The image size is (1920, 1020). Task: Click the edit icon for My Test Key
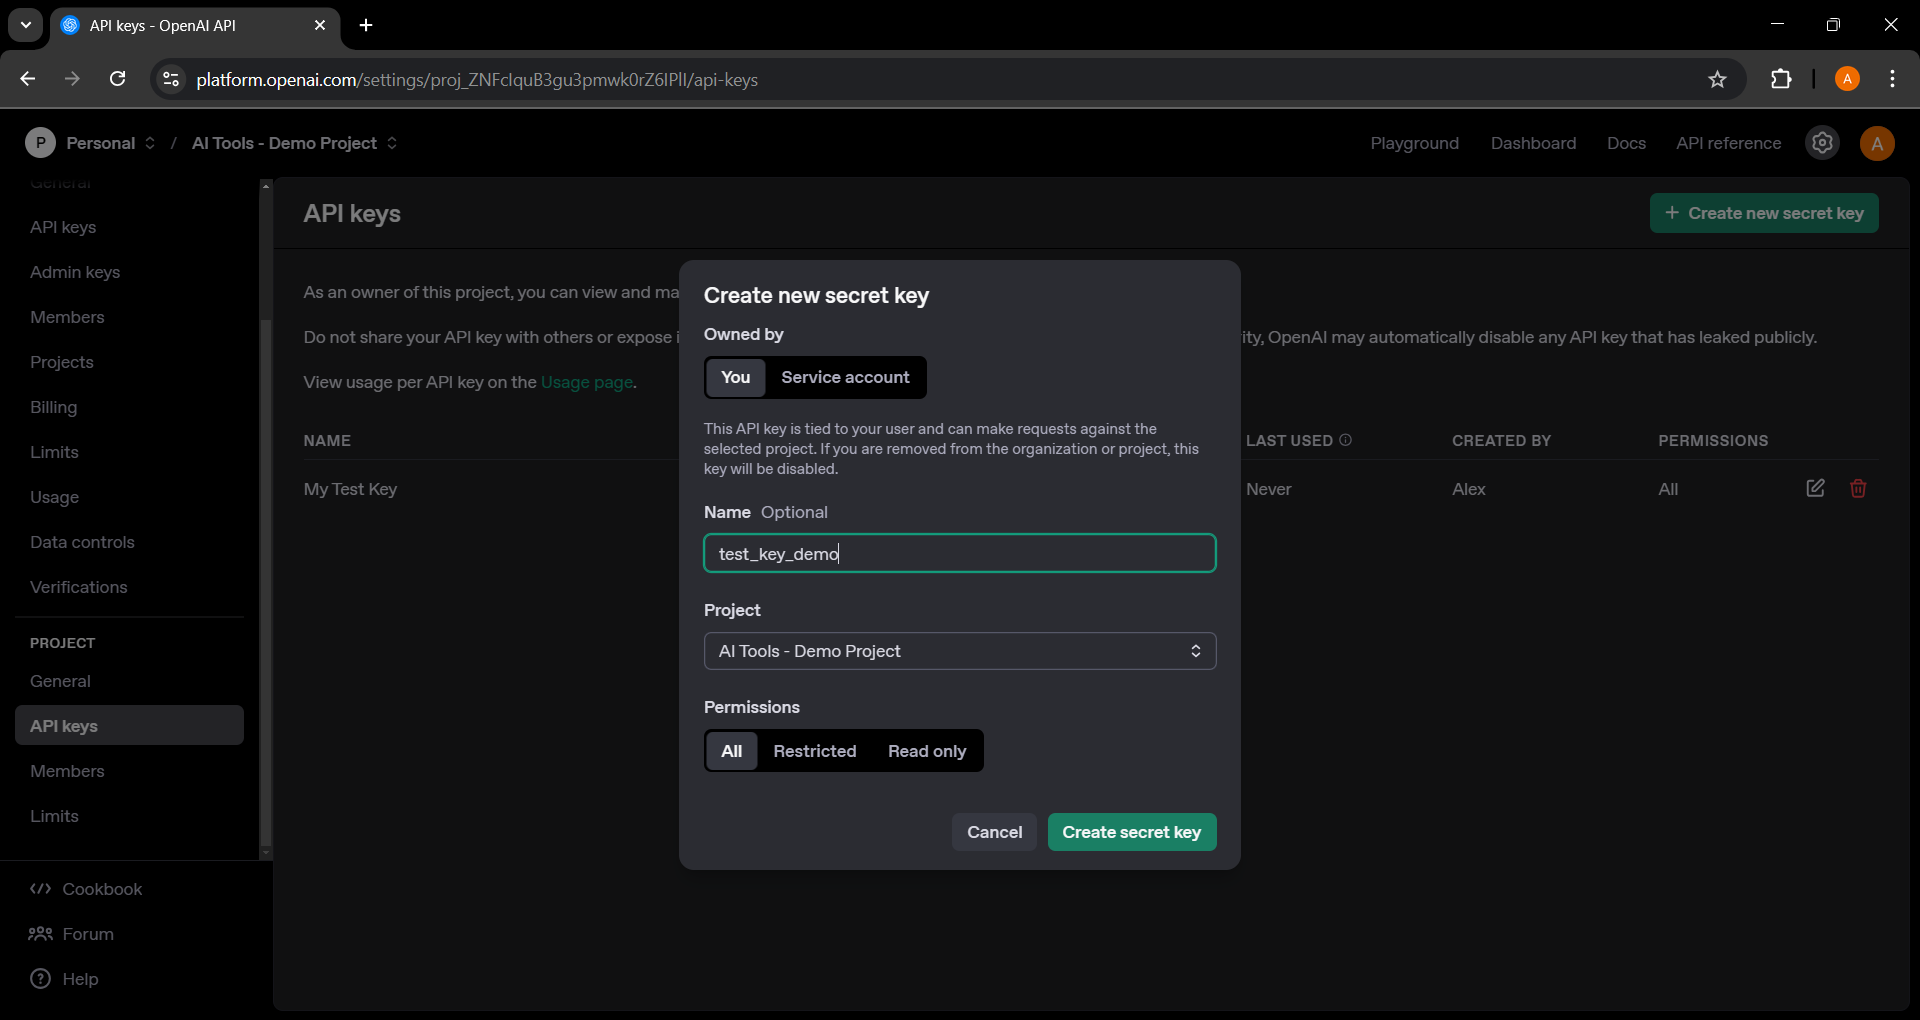(x=1815, y=488)
